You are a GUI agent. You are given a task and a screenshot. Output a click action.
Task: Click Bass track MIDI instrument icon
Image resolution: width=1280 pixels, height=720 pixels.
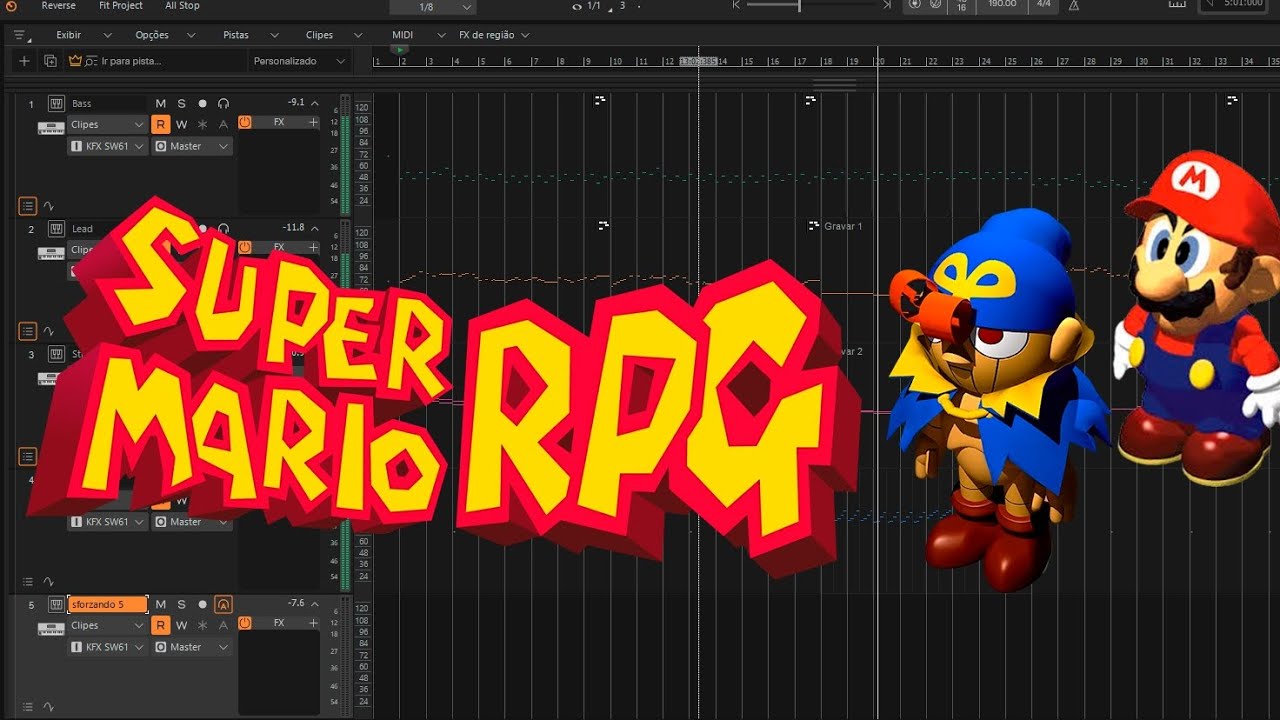(56, 103)
